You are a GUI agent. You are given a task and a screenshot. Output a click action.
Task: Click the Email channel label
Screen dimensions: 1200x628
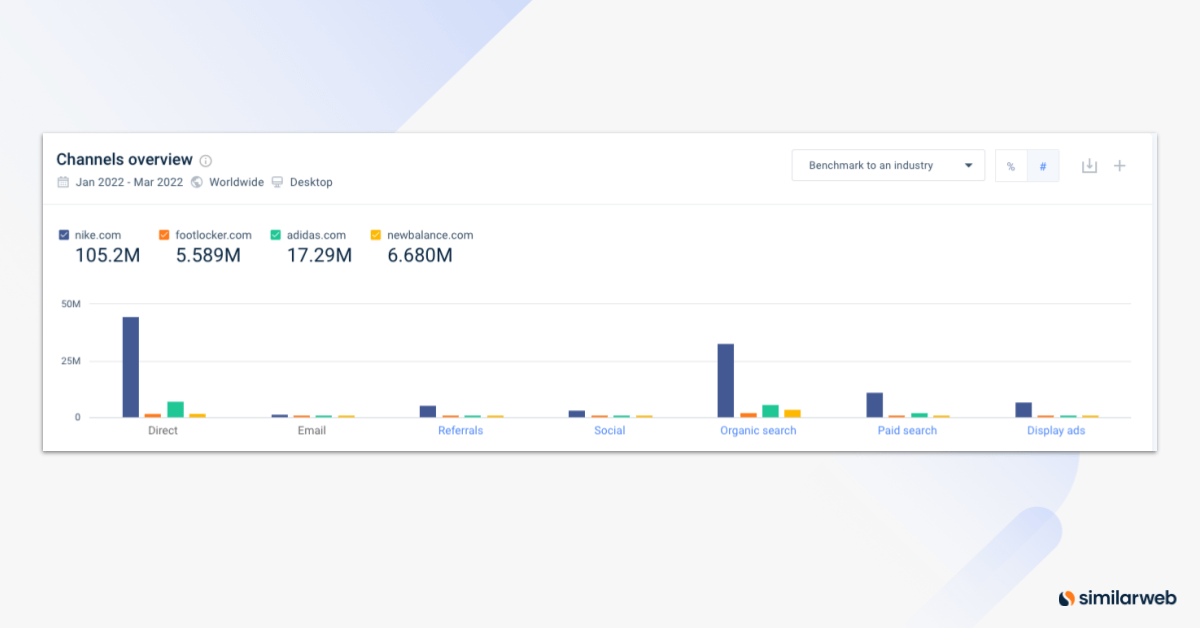(x=311, y=431)
